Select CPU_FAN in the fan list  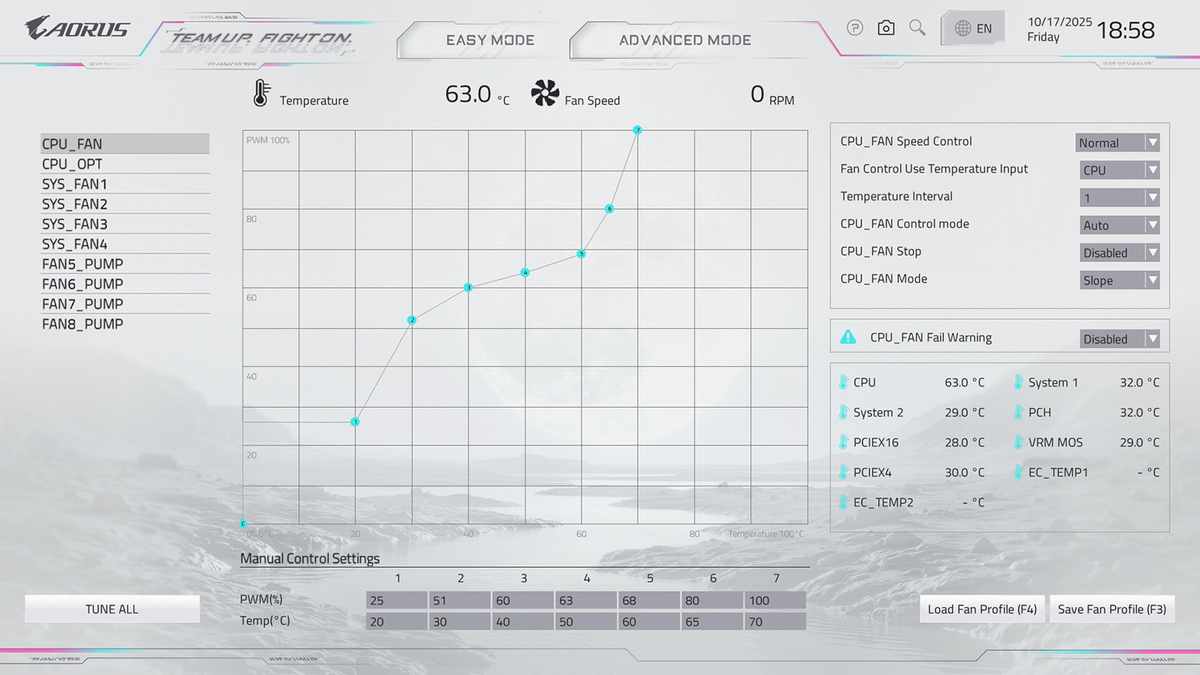pos(125,144)
